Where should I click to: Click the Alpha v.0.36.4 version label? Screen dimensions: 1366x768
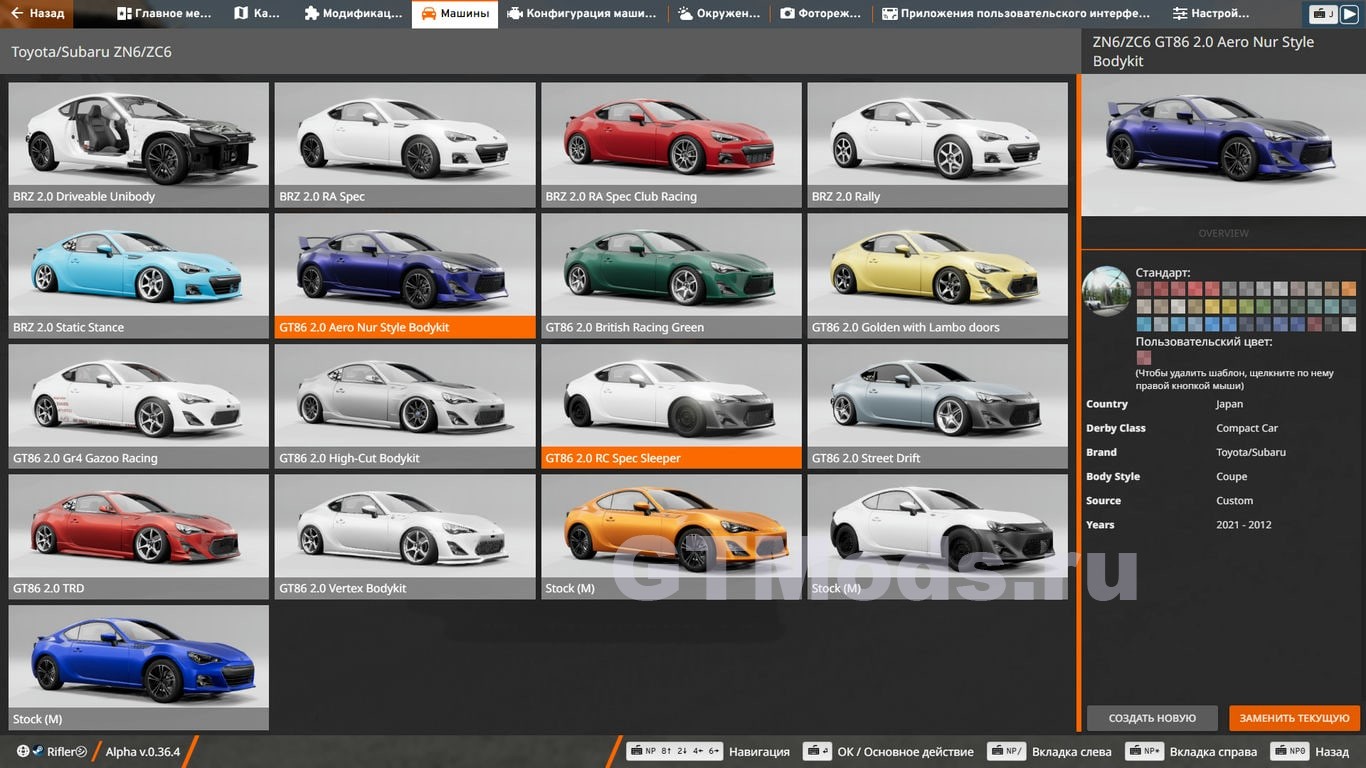point(143,752)
